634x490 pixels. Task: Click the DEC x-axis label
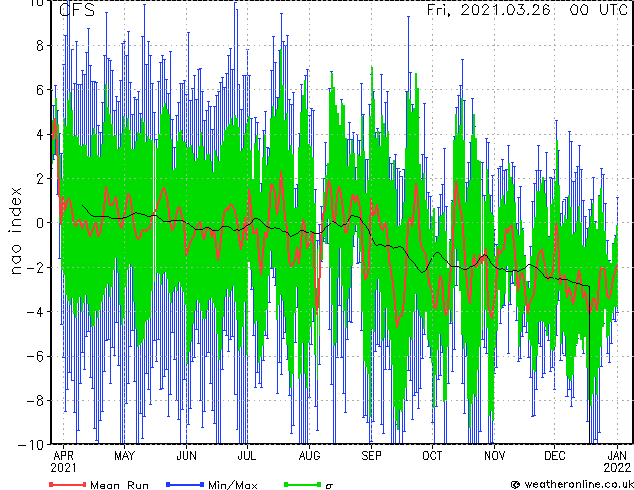point(555,456)
